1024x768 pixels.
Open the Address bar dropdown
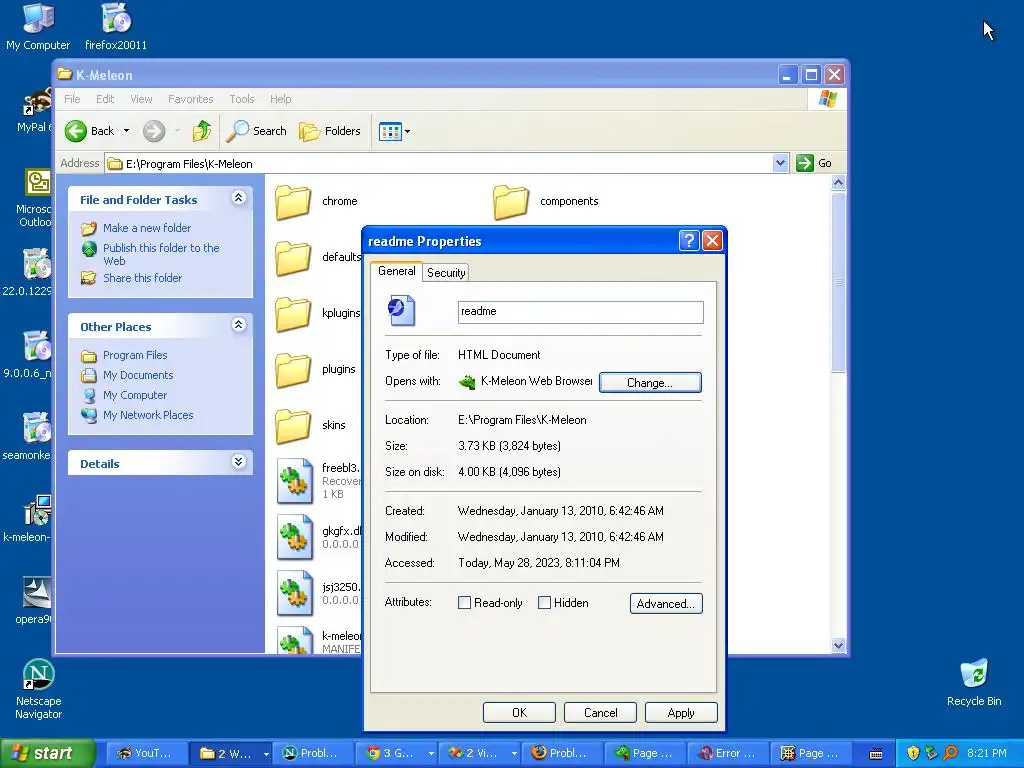tap(780, 163)
